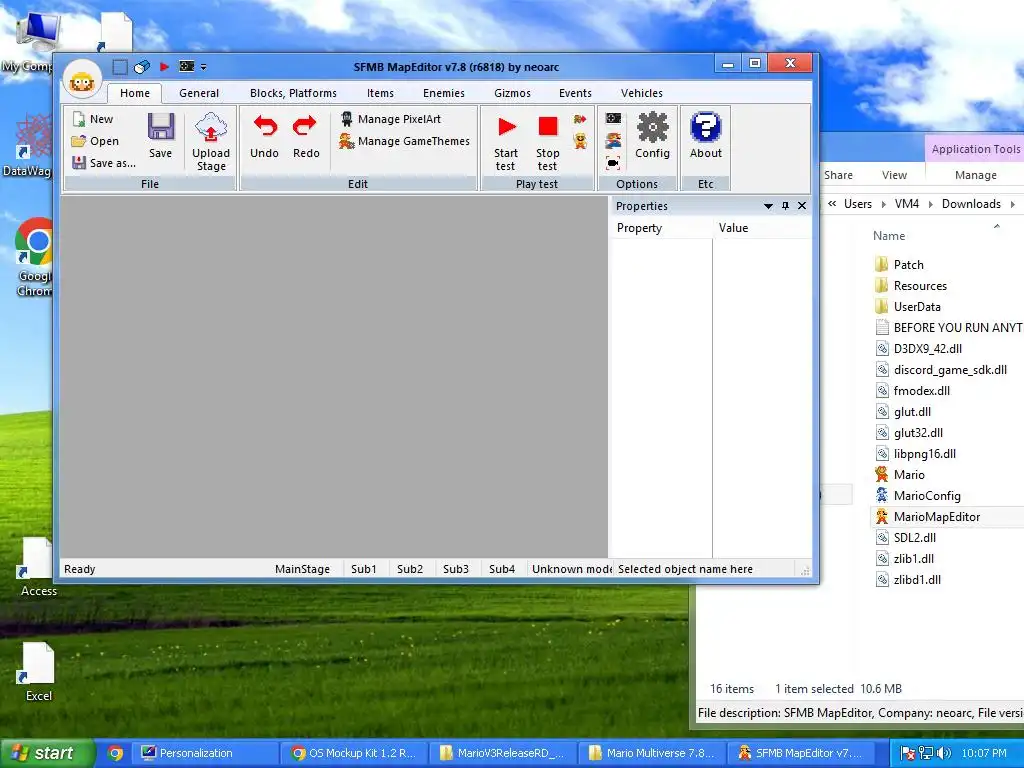This screenshot has height=768, width=1024.
Task: Choose Save as... in File group
Action: click(x=104, y=163)
